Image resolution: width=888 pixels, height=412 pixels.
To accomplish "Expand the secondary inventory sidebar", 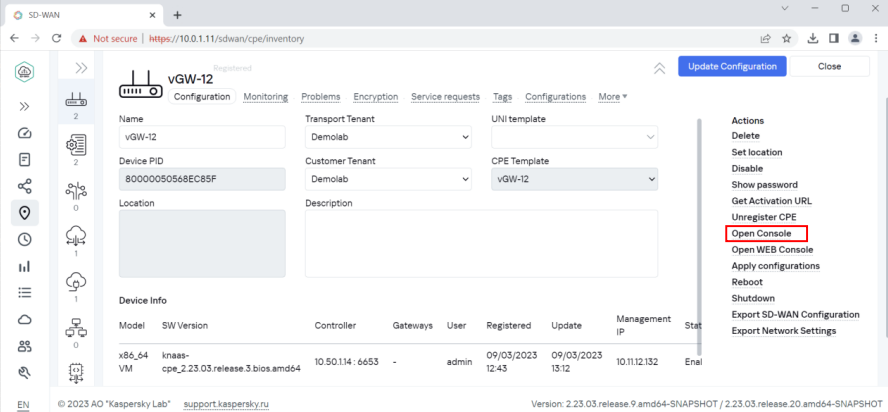I will click(81, 68).
